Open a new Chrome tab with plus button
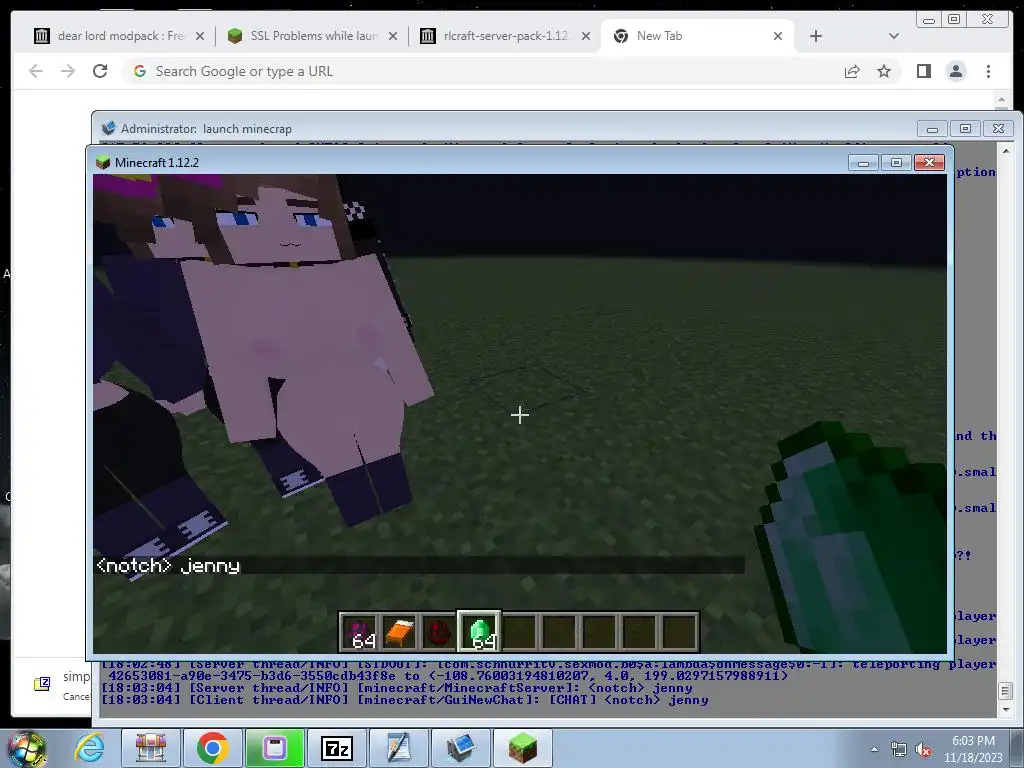Screen dimensions: 1024x768 coord(816,36)
